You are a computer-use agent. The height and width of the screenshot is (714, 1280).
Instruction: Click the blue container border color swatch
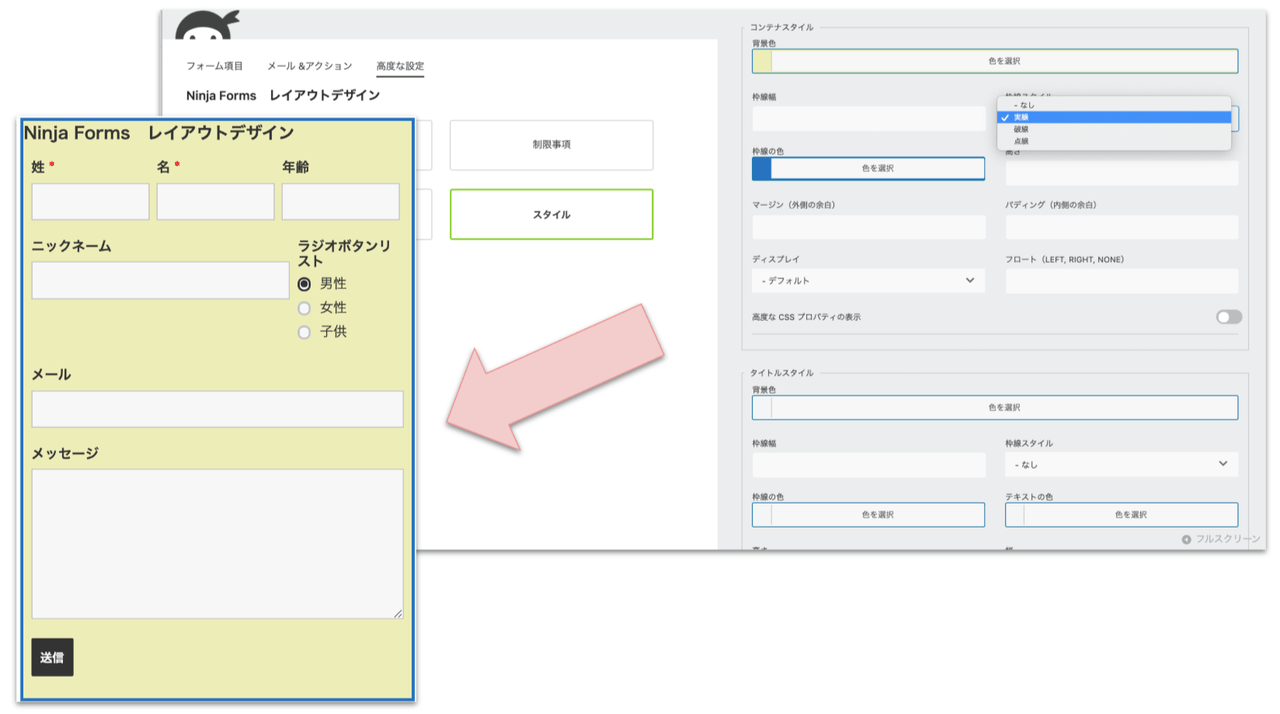762,168
